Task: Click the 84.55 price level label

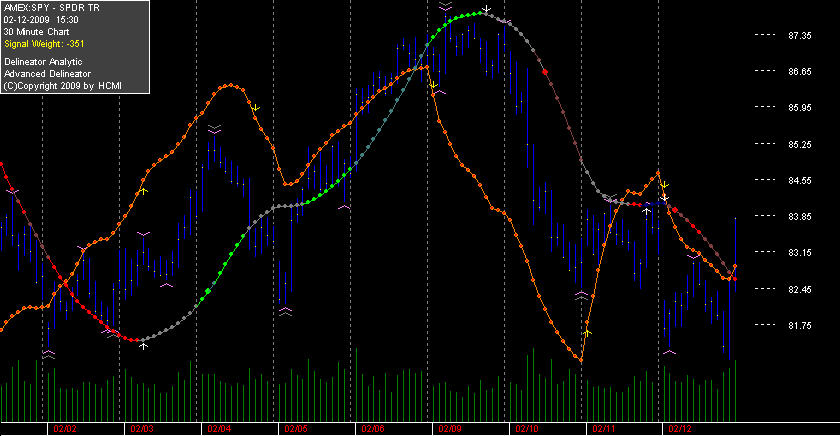Action: [x=800, y=181]
